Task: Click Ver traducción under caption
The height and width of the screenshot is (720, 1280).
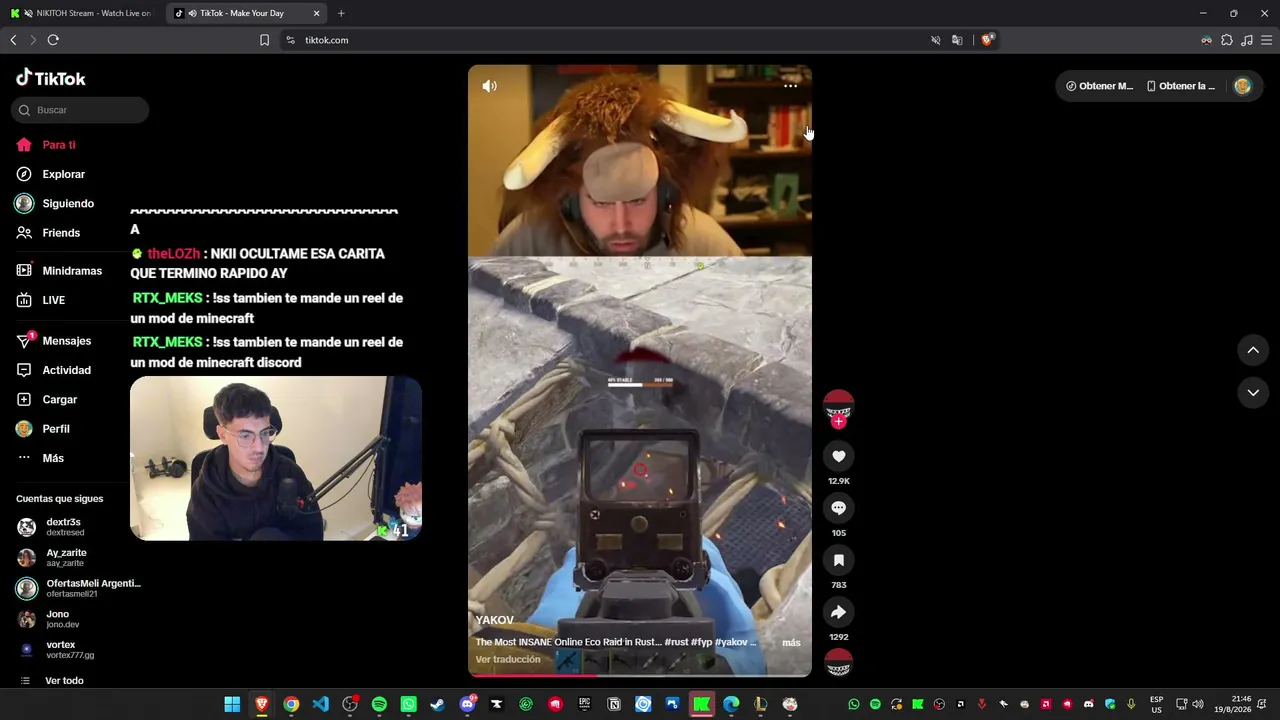Action: tap(508, 660)
